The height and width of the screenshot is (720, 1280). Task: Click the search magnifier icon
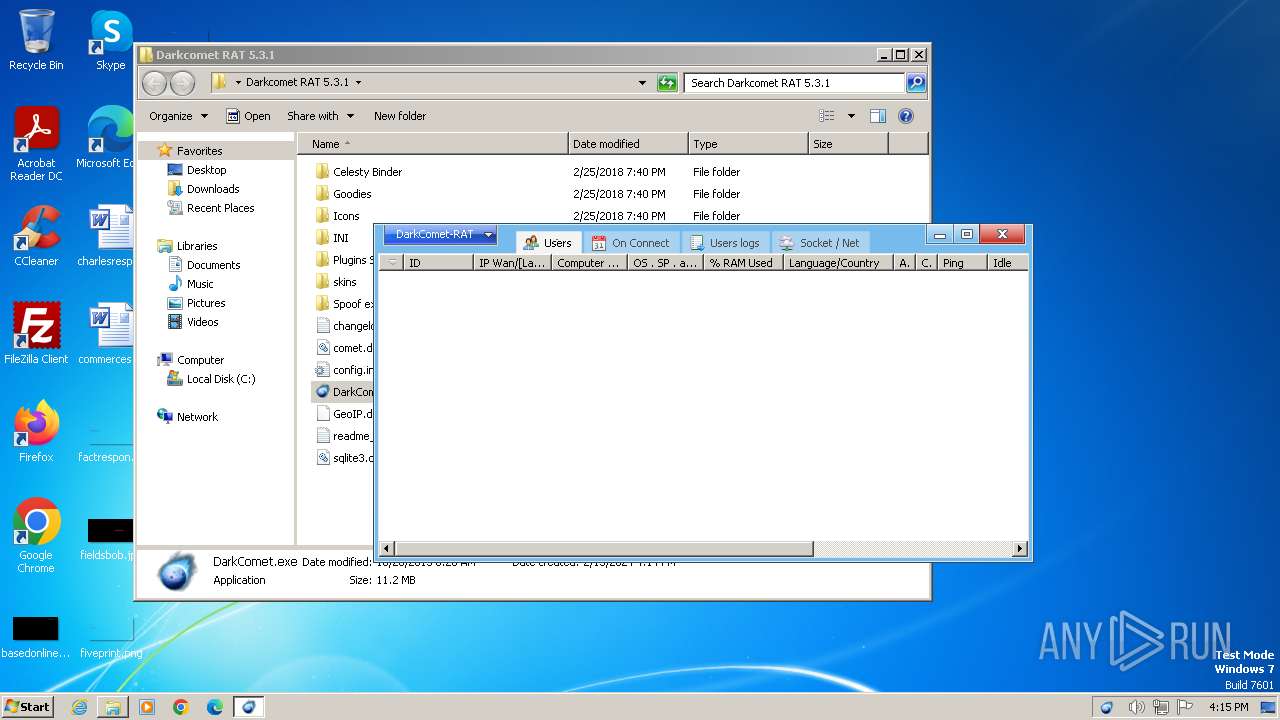[916, 83]
